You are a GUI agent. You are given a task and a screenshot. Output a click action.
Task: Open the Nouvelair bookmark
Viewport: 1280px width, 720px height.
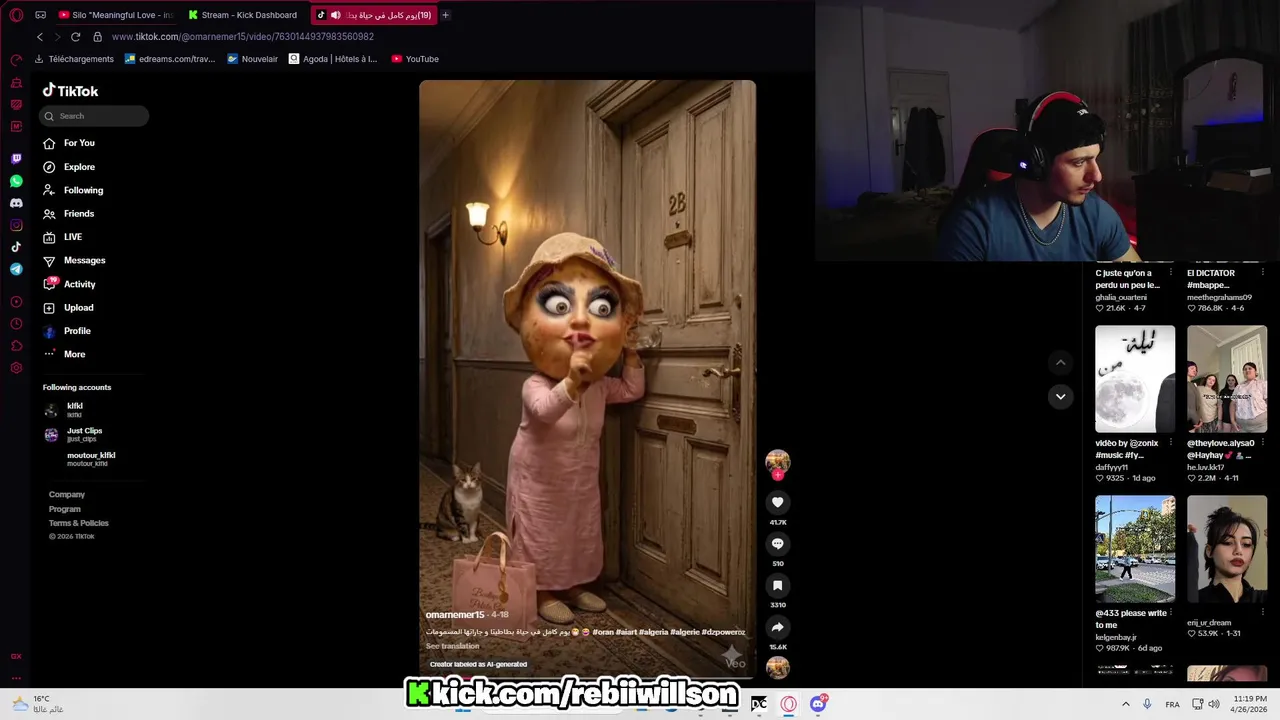pos(252,59)
